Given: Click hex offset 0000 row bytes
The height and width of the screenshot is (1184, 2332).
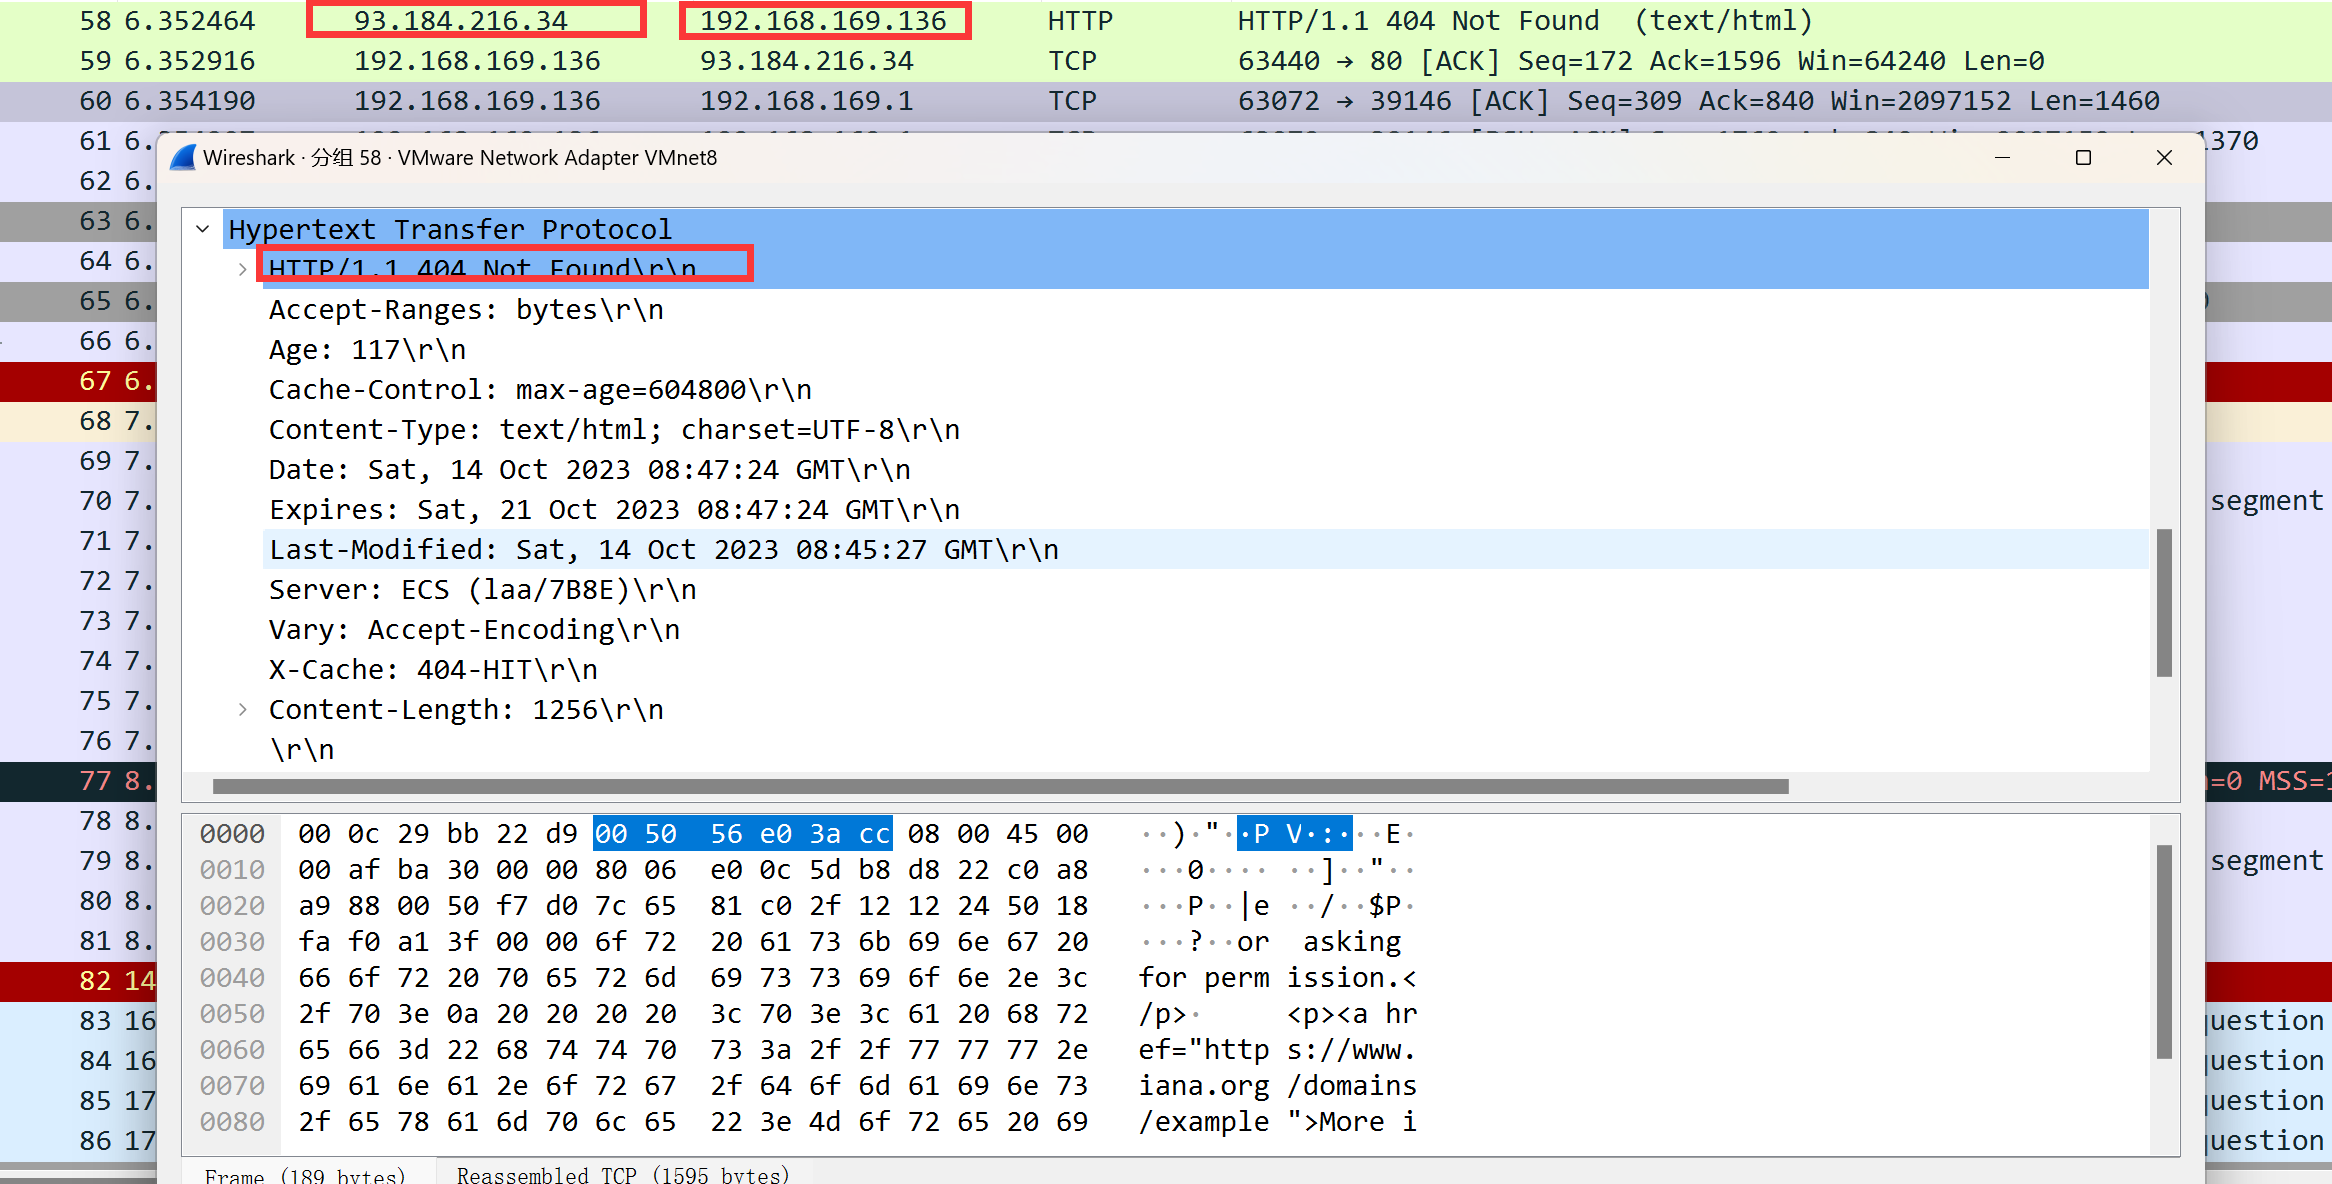Looking at the screenshot, I should click(x=693, y=834).
